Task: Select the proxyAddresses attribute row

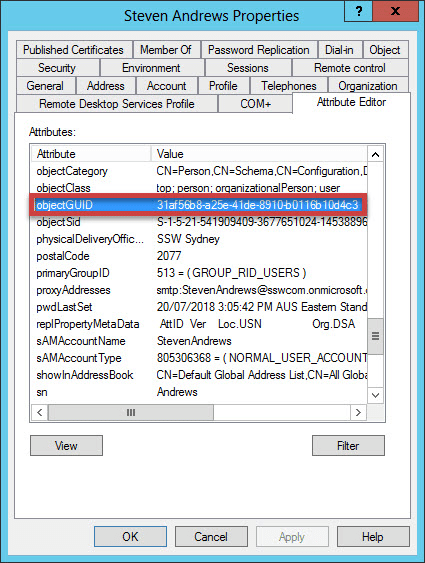Action: tap(199, 290)
